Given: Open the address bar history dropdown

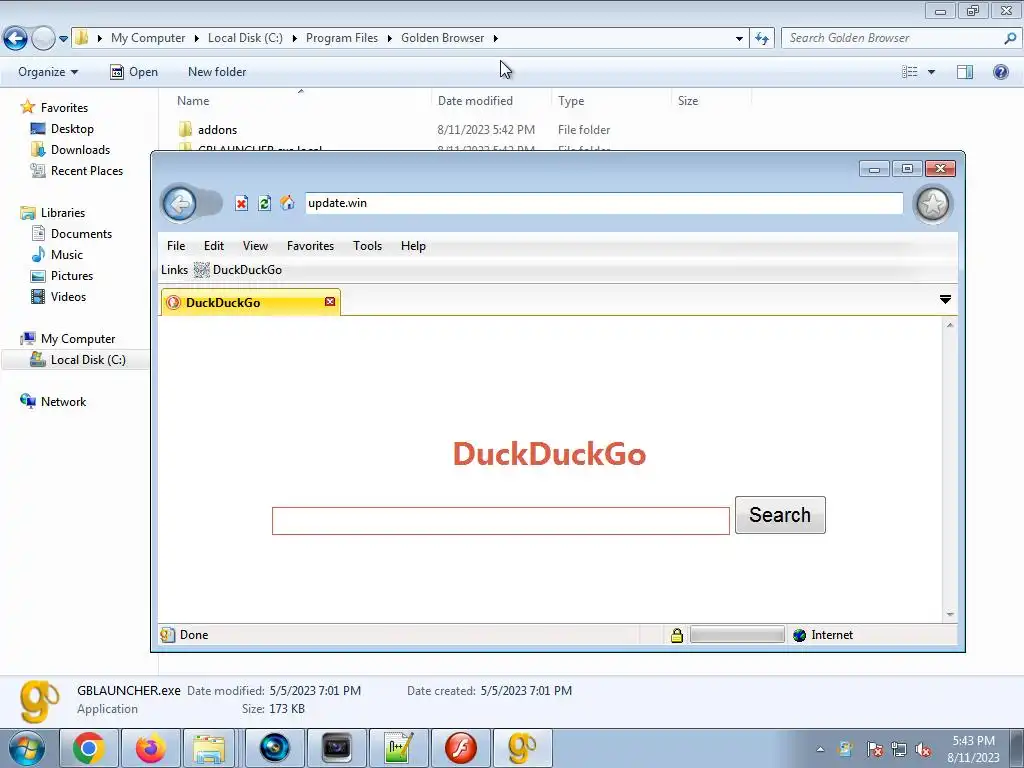Looking at the screenshot, I should point(739,39).
